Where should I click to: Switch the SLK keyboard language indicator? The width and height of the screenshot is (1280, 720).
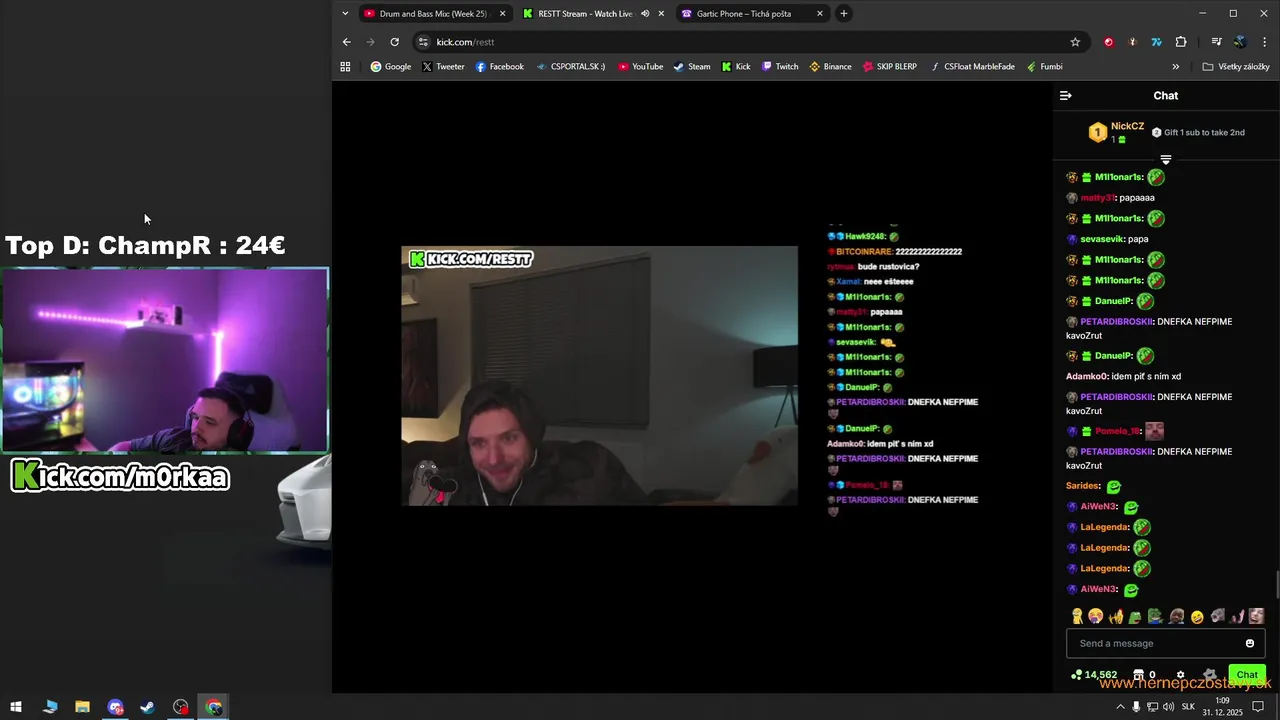(1188, 707)
